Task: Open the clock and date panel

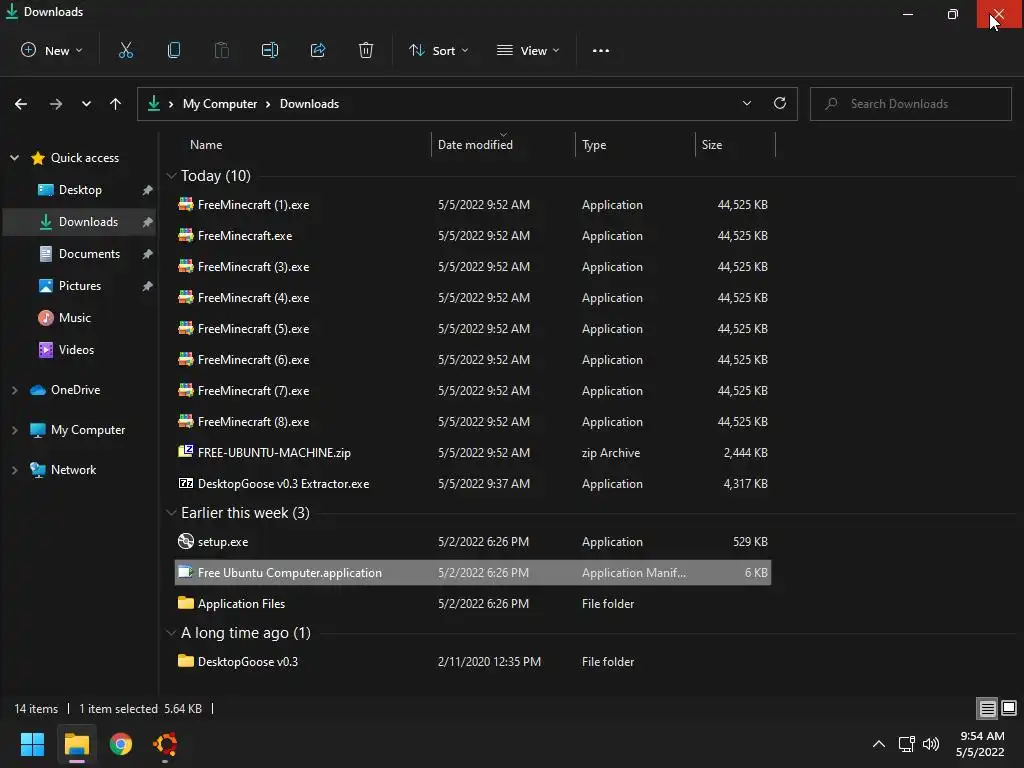Action: 980,744
